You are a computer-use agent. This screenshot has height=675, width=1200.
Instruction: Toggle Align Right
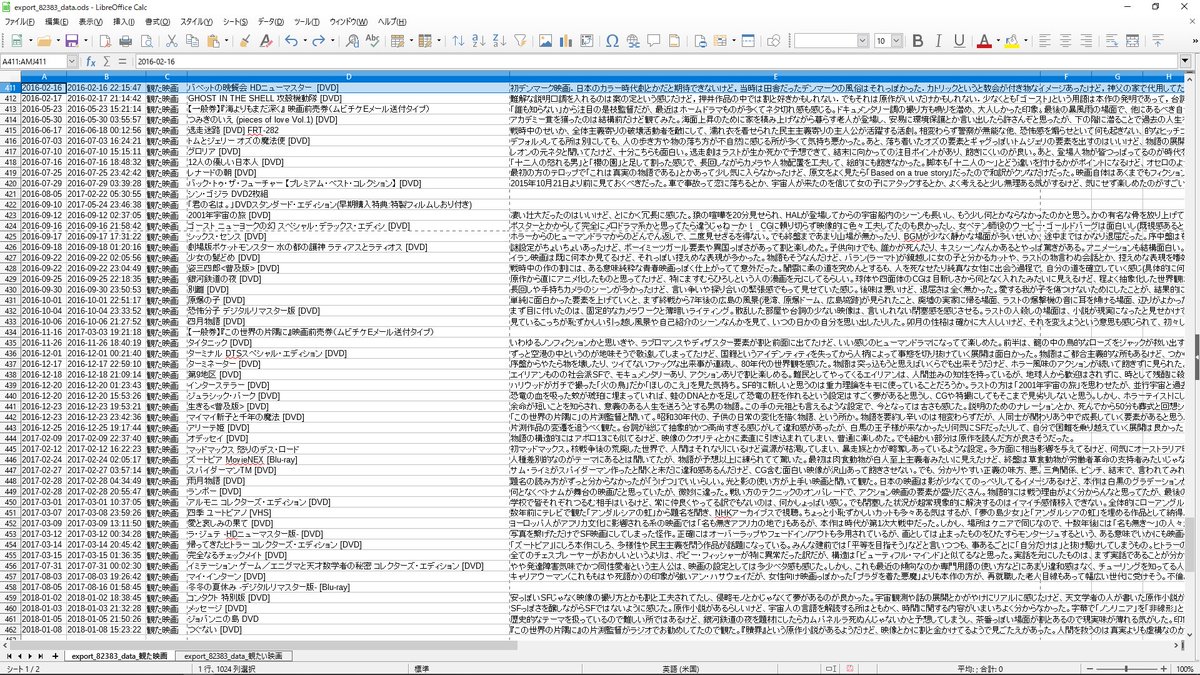coord(1086,41)
